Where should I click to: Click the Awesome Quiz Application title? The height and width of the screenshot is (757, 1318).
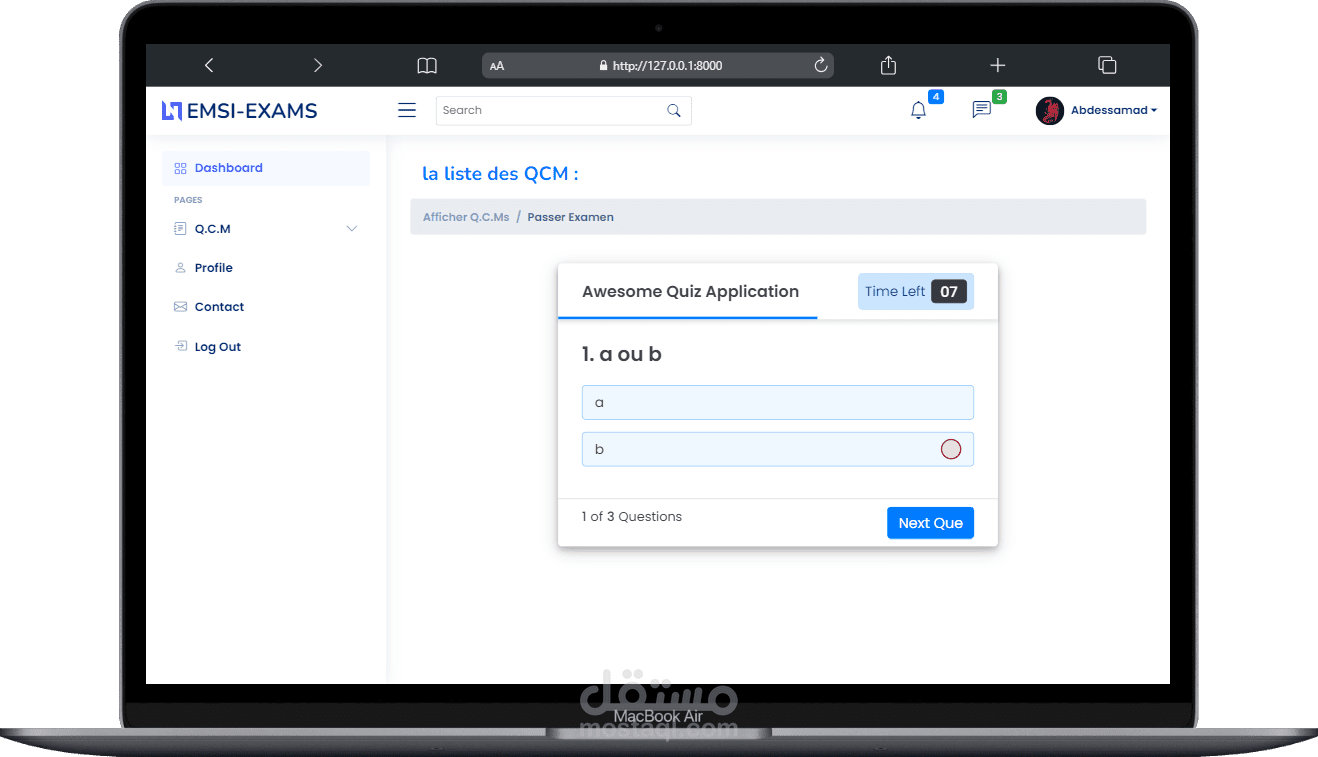(690, 292)
